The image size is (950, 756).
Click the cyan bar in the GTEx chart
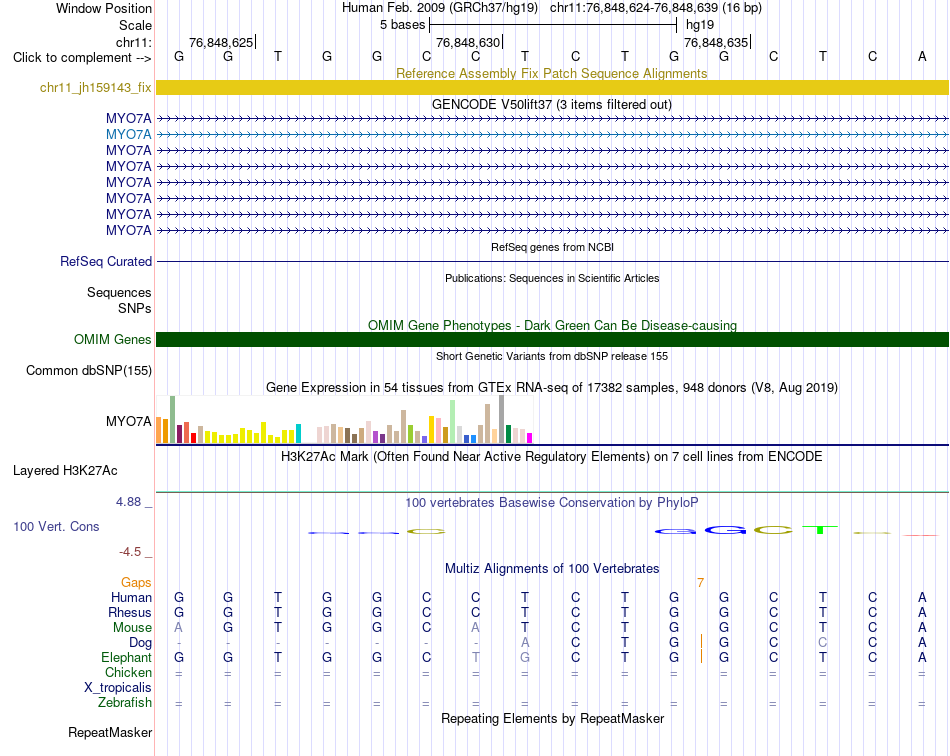click(298, 434)
